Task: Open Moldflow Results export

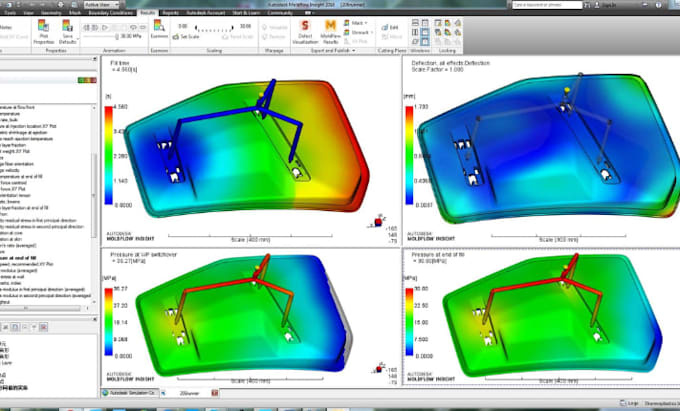Action: [330, 32]
